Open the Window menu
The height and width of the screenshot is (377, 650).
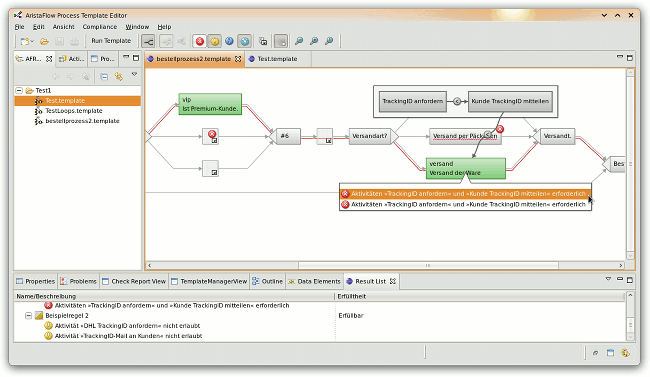137,27
